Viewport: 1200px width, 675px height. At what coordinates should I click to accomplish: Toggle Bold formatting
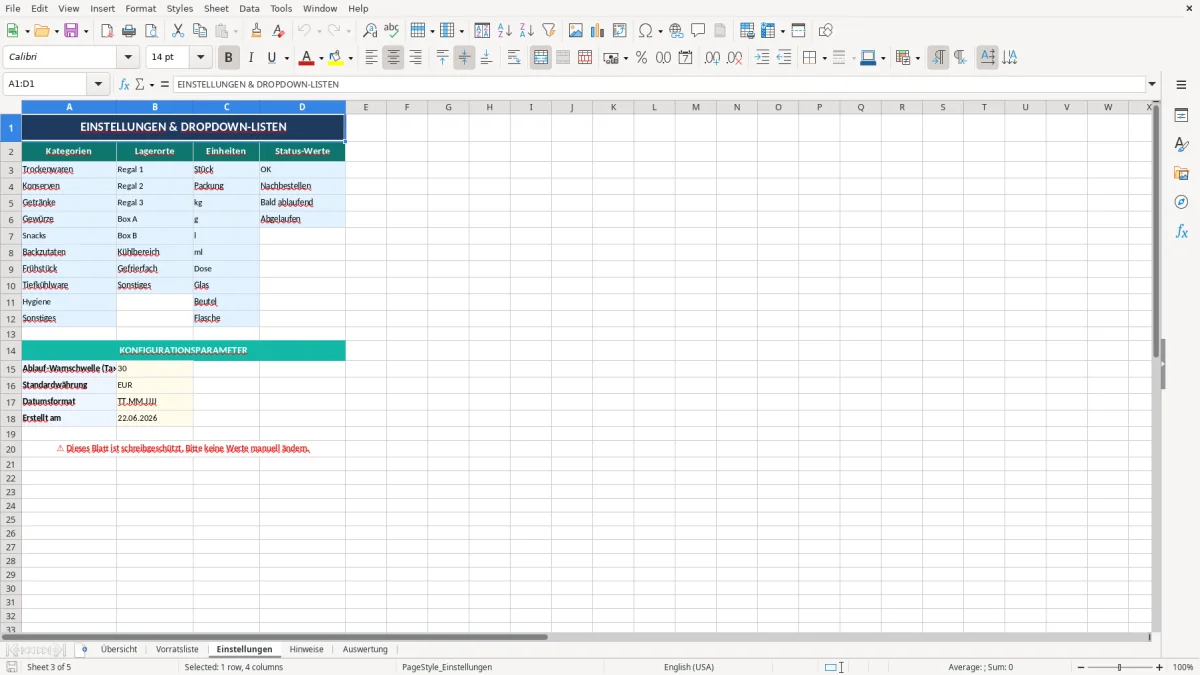[x=229, y=58]
